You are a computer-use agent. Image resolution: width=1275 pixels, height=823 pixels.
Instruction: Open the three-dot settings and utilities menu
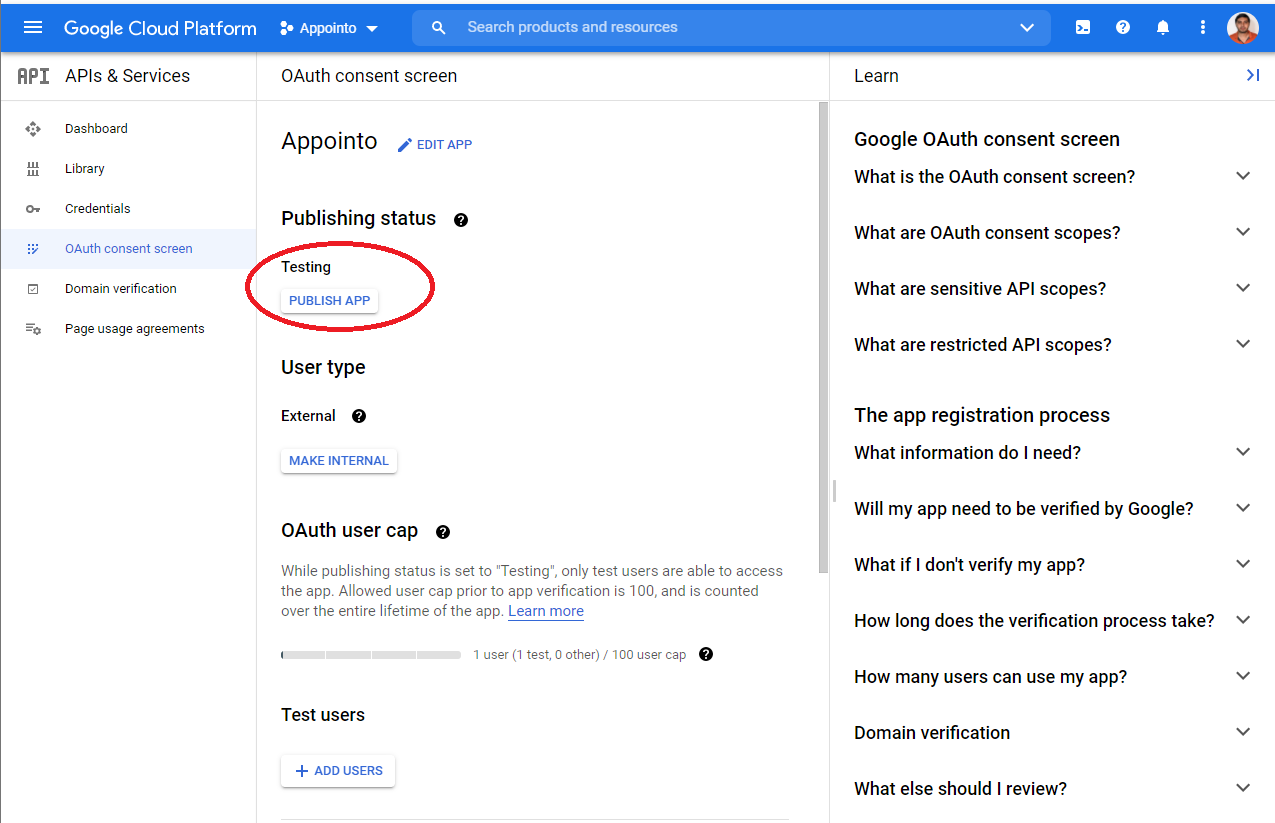tap(1203, 28)
